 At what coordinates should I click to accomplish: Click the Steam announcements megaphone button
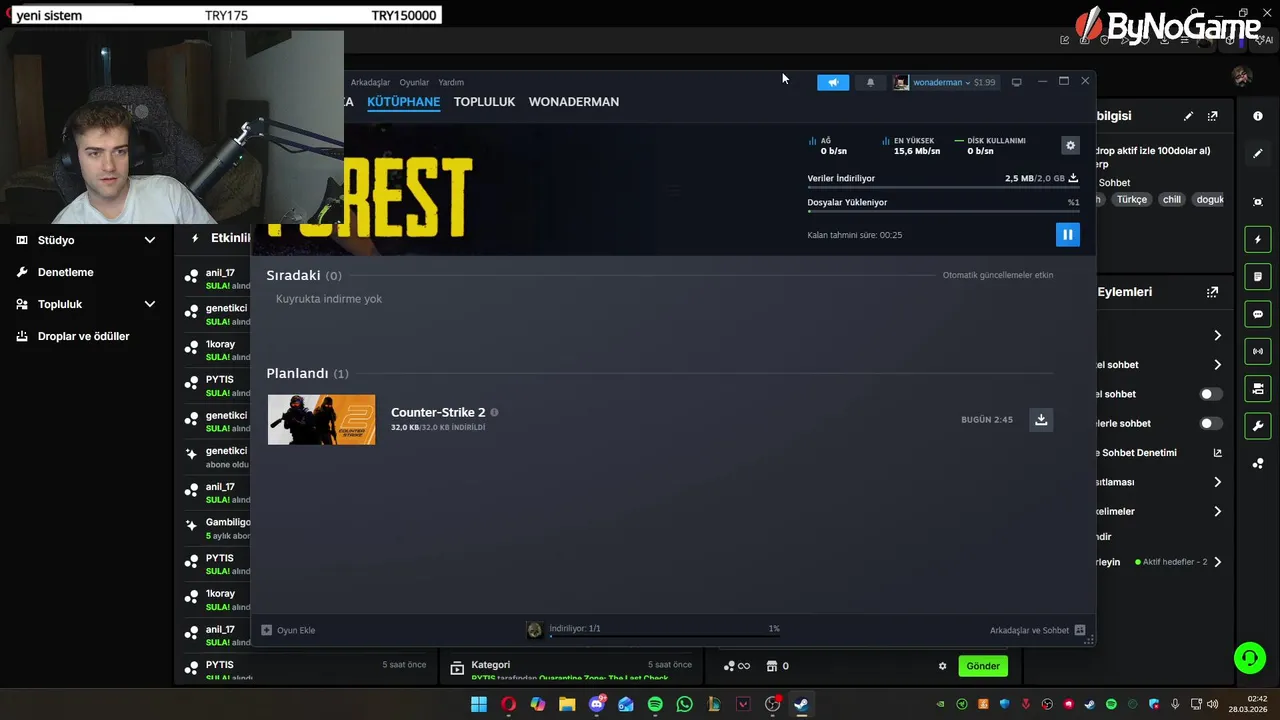[833, 82]
